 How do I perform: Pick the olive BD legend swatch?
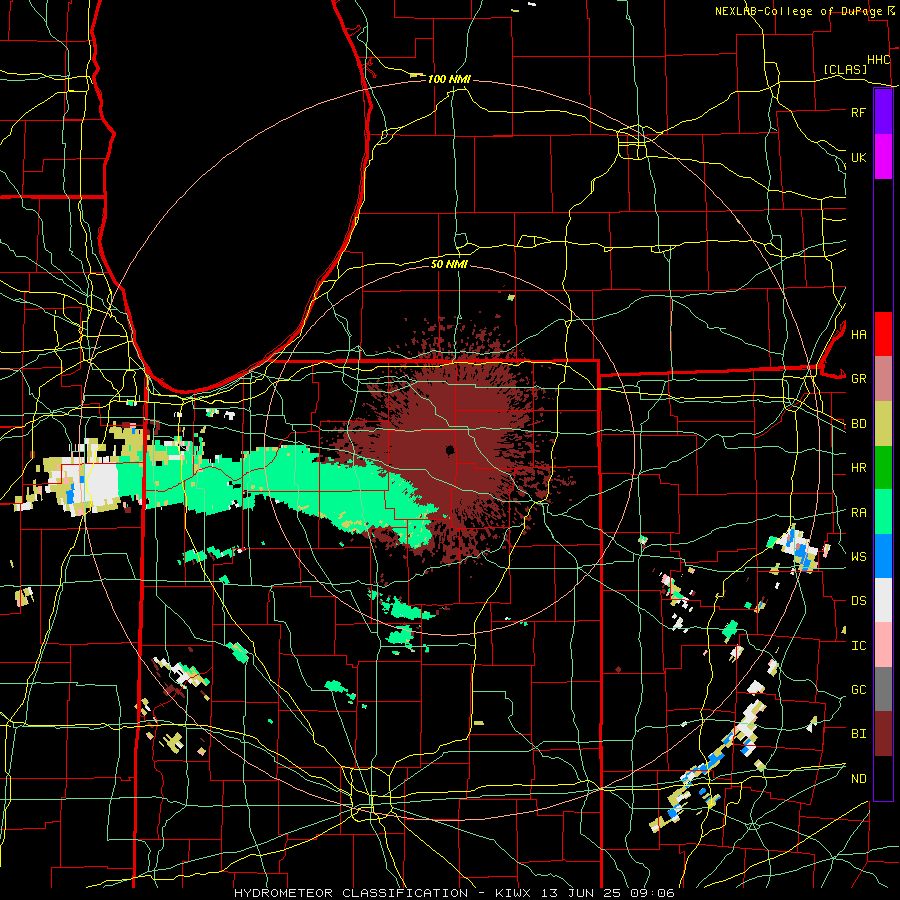[883, 423]
